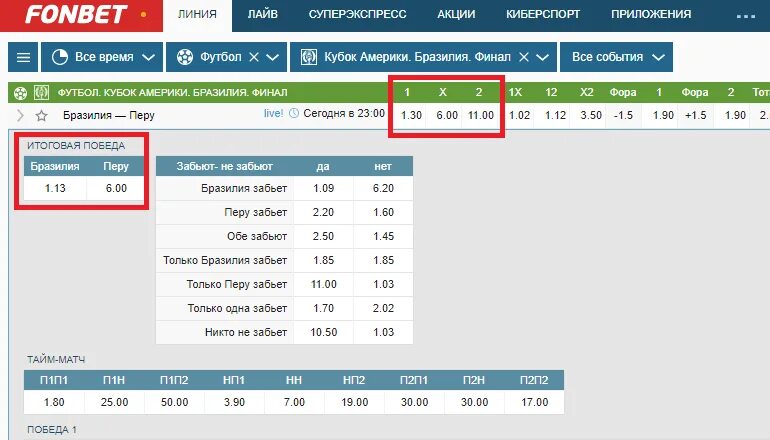770x440 pixels.
Task: Select Перу забьет нет 1.60
Action: click(x=384, y=212)
